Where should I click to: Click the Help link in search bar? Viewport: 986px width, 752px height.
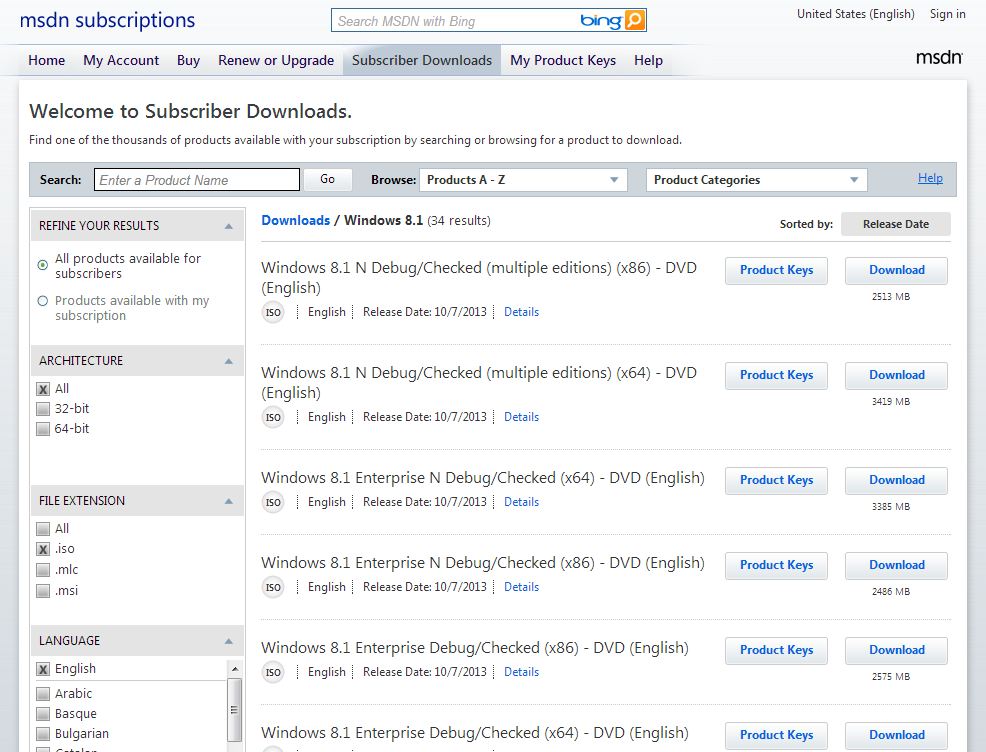930,178
